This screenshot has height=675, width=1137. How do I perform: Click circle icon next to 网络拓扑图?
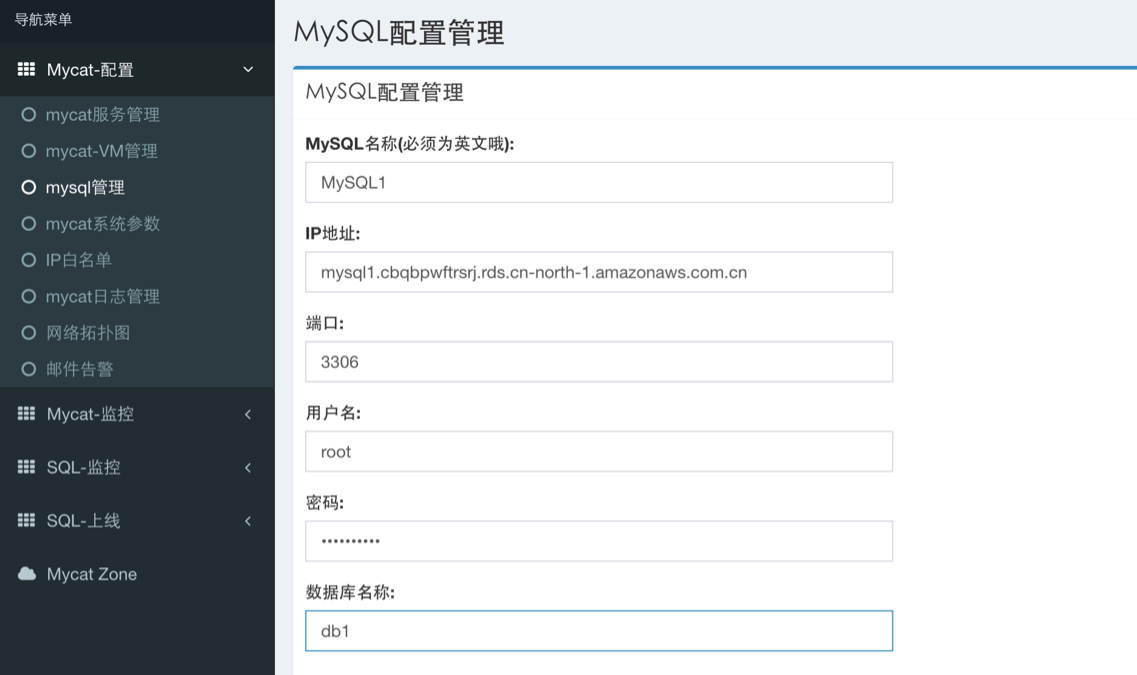pyautogui.click(x=28, y=333)
